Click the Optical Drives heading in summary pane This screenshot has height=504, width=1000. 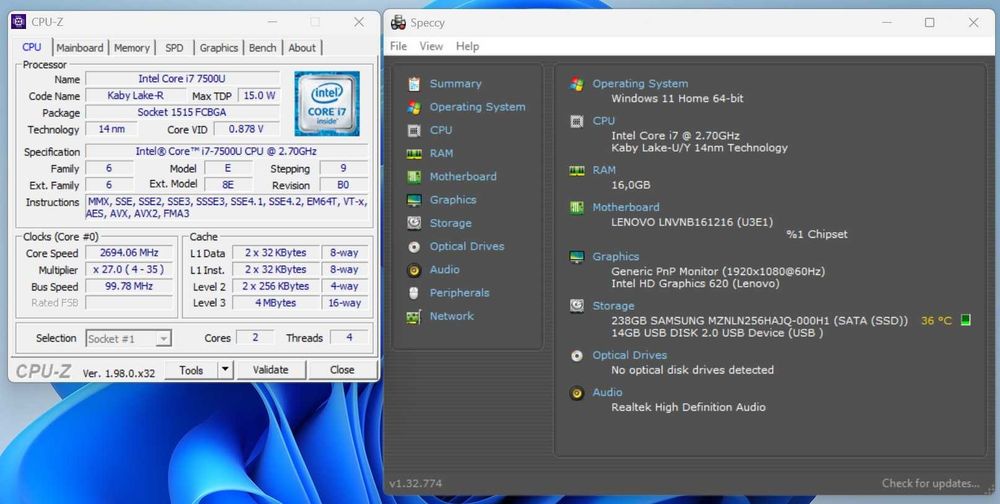pos(629,355)
